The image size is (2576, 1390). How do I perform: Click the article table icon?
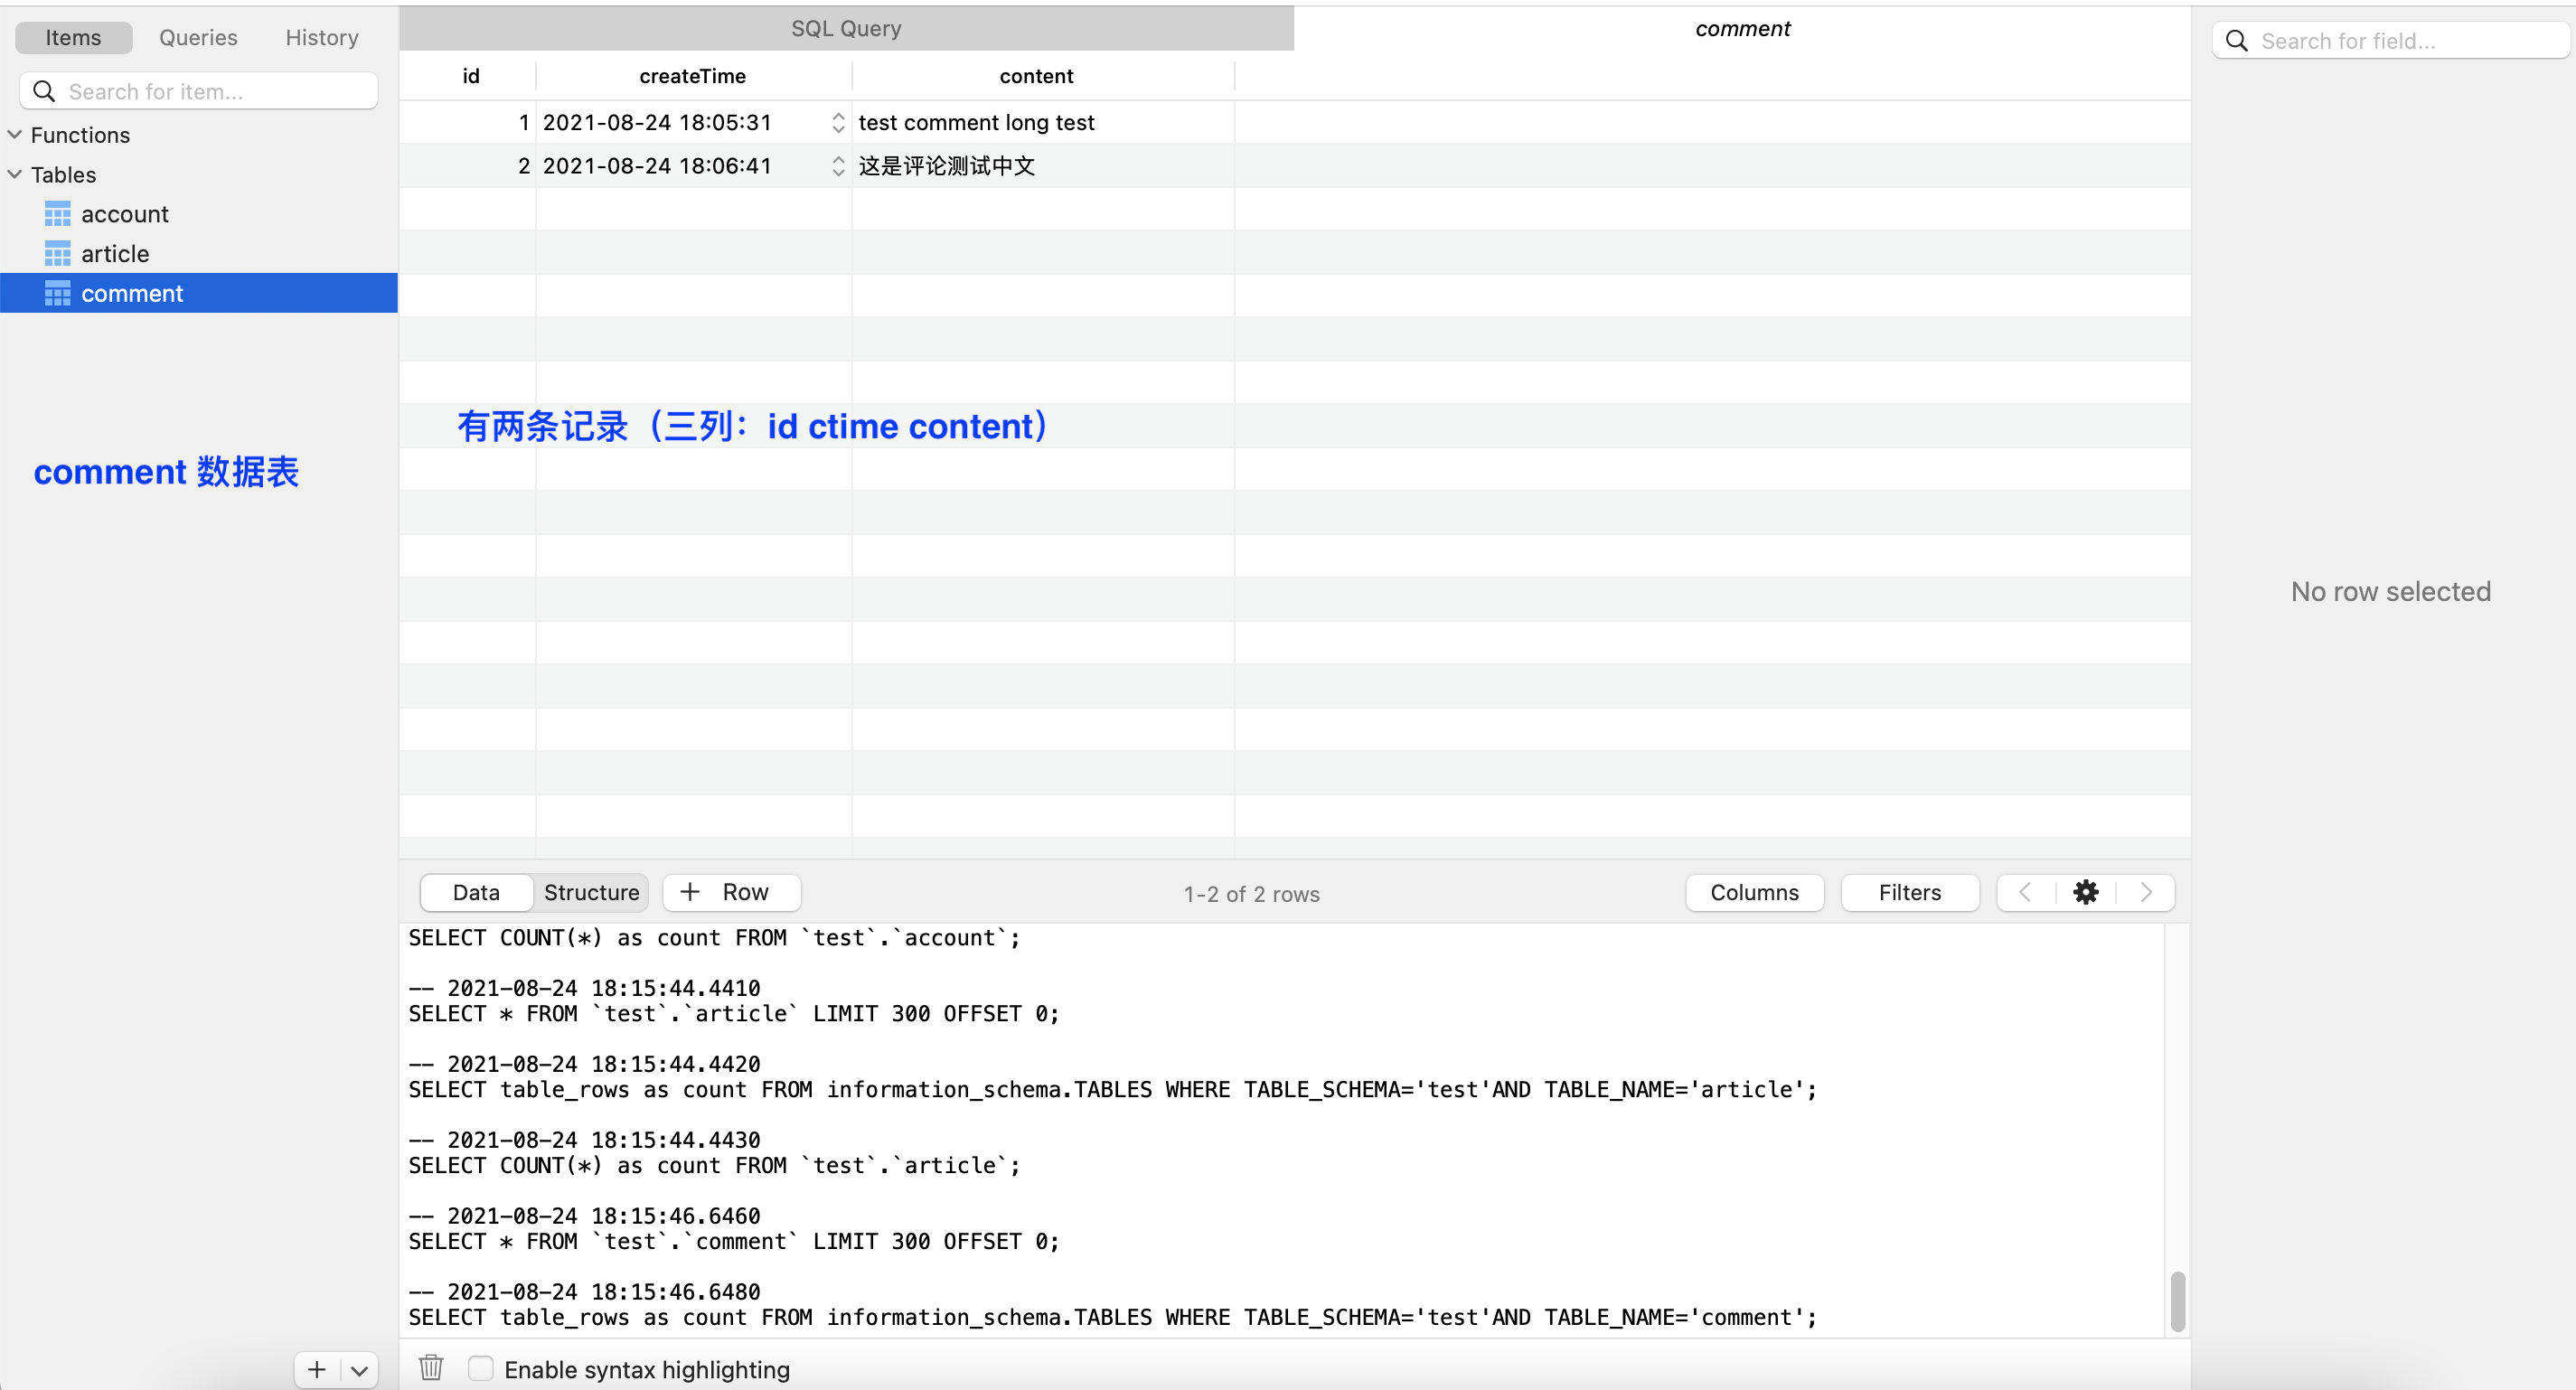point(58,254)
